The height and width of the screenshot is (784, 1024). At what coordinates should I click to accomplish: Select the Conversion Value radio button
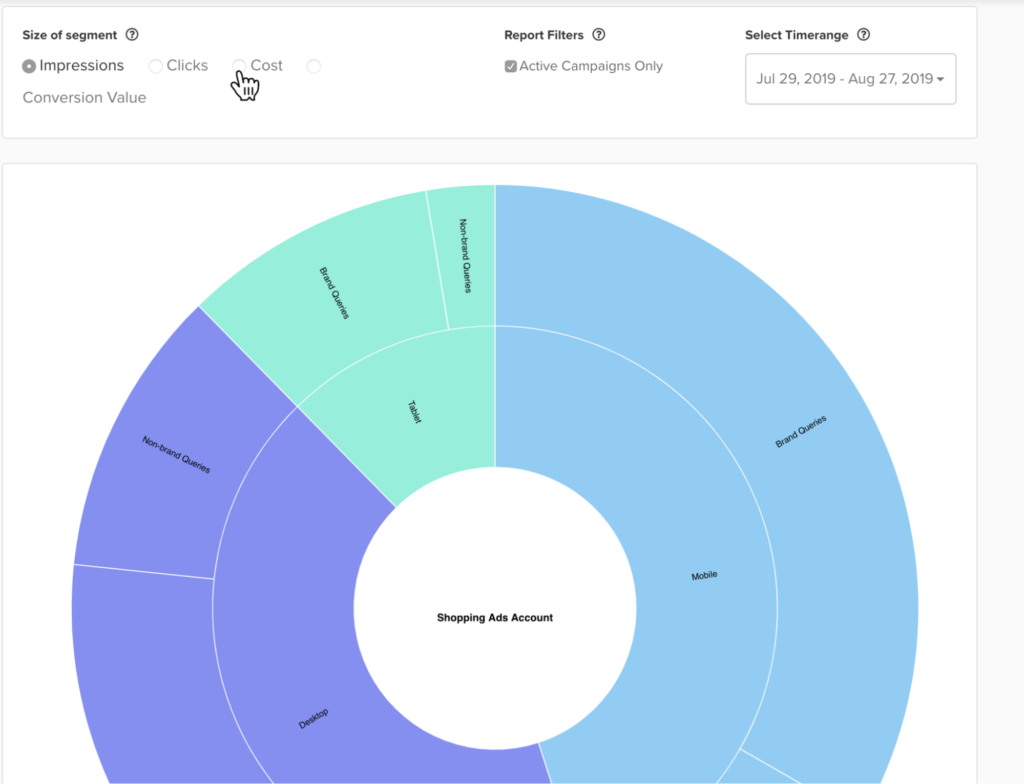[x=313, y=66]
